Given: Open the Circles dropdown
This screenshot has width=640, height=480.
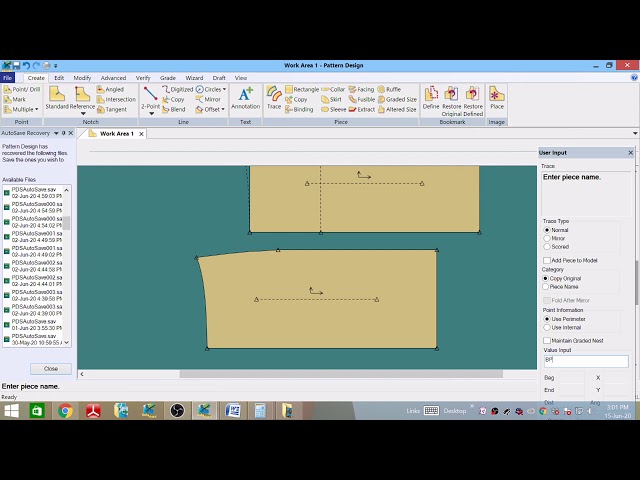Looking at the screenshot, I should [x=224, y=89].
